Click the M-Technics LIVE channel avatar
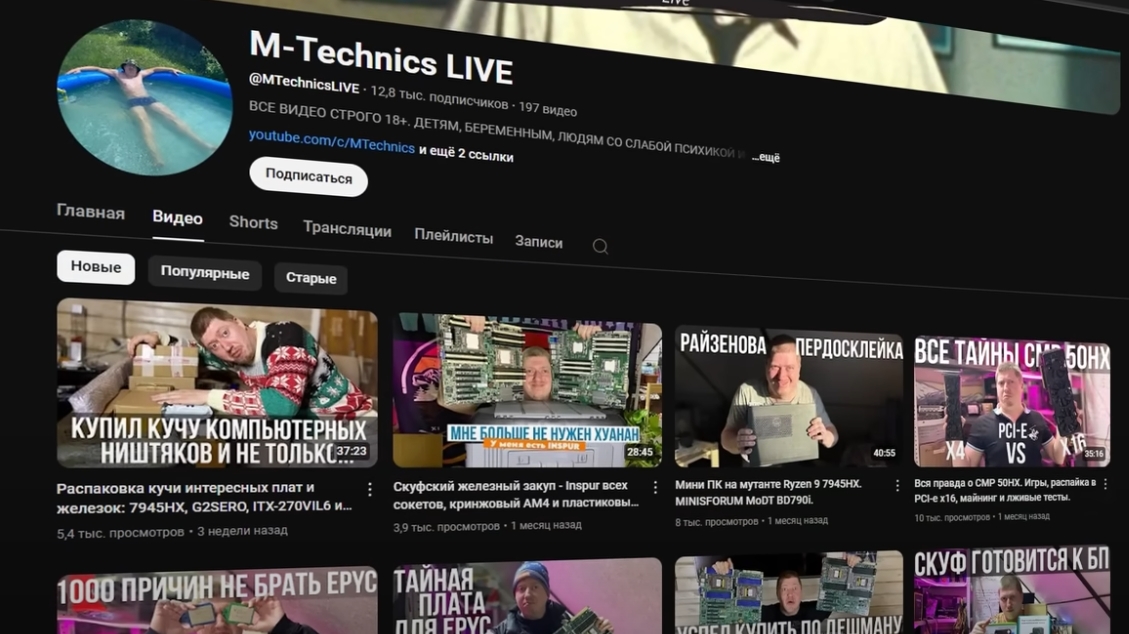 [145, 97]
